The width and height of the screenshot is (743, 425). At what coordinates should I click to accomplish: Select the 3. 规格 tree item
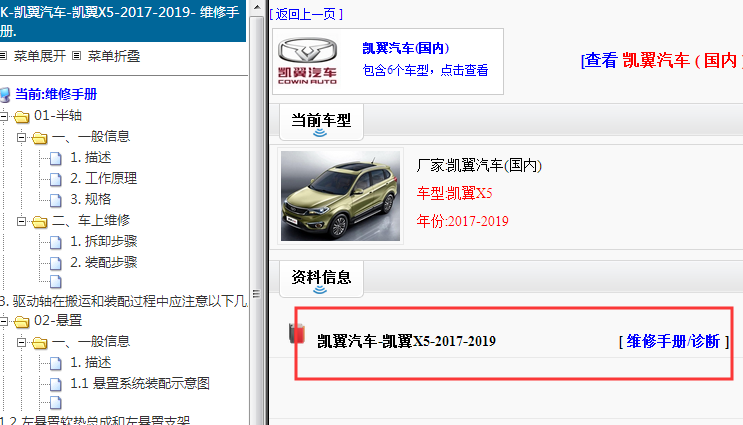click(91, 199)
